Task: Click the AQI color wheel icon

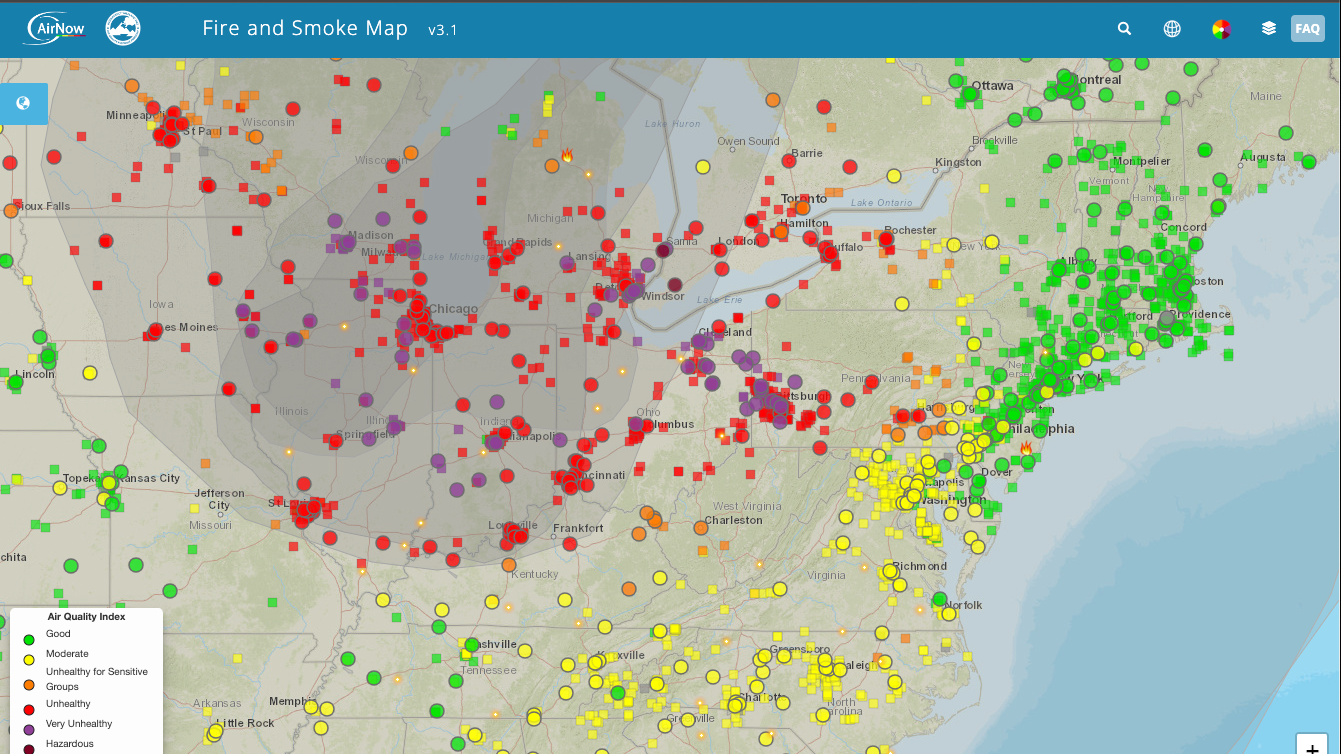Action: pyautogui.click(x=1220, y=28)
